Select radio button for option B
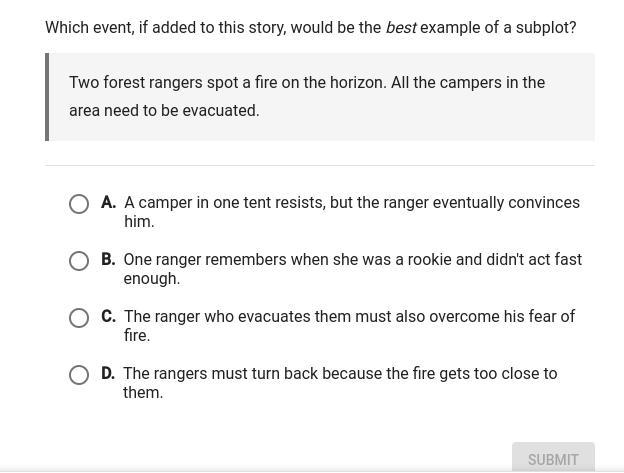Image resolution: width=624 pixels, height=473 pixels. coord(79,261)
